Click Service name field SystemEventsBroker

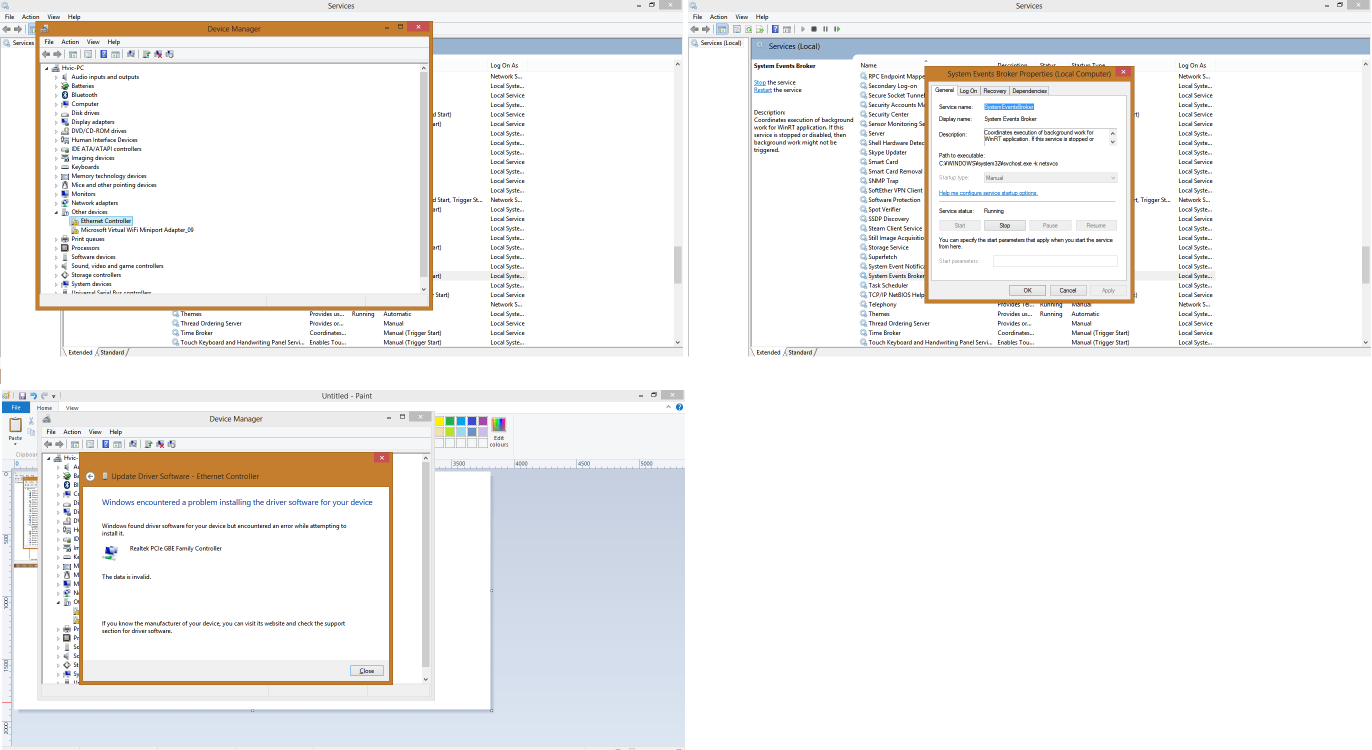click(1009, 106)
